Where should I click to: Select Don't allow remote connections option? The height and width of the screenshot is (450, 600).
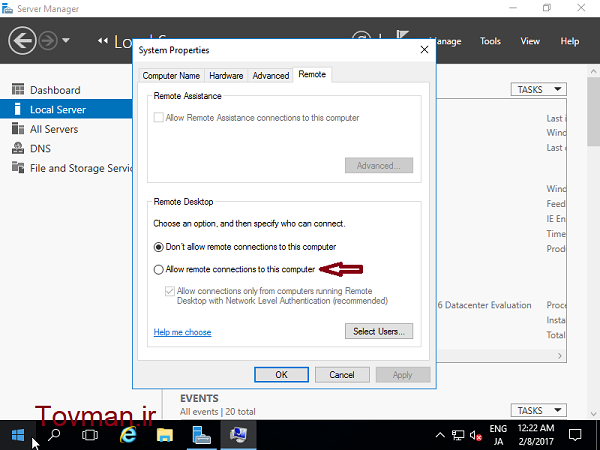tap(158, 247)
